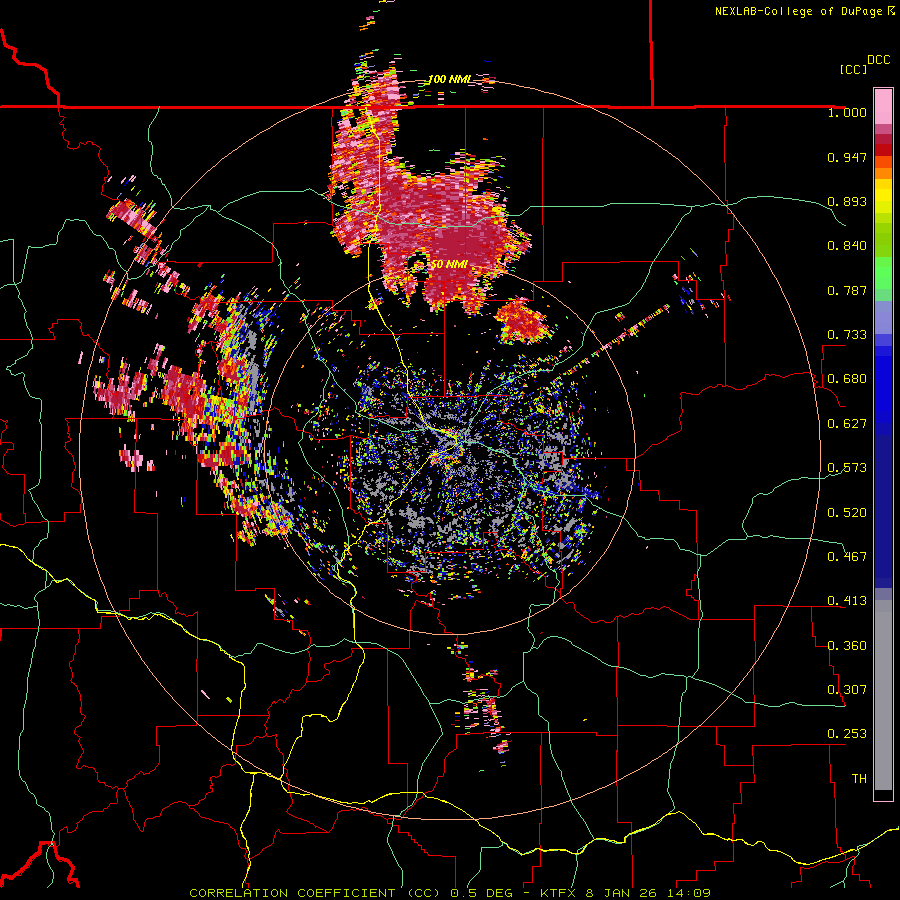Click the CORRELATION COEFFICIENT caption text
900x900 pixels.
tap(292, 893)
